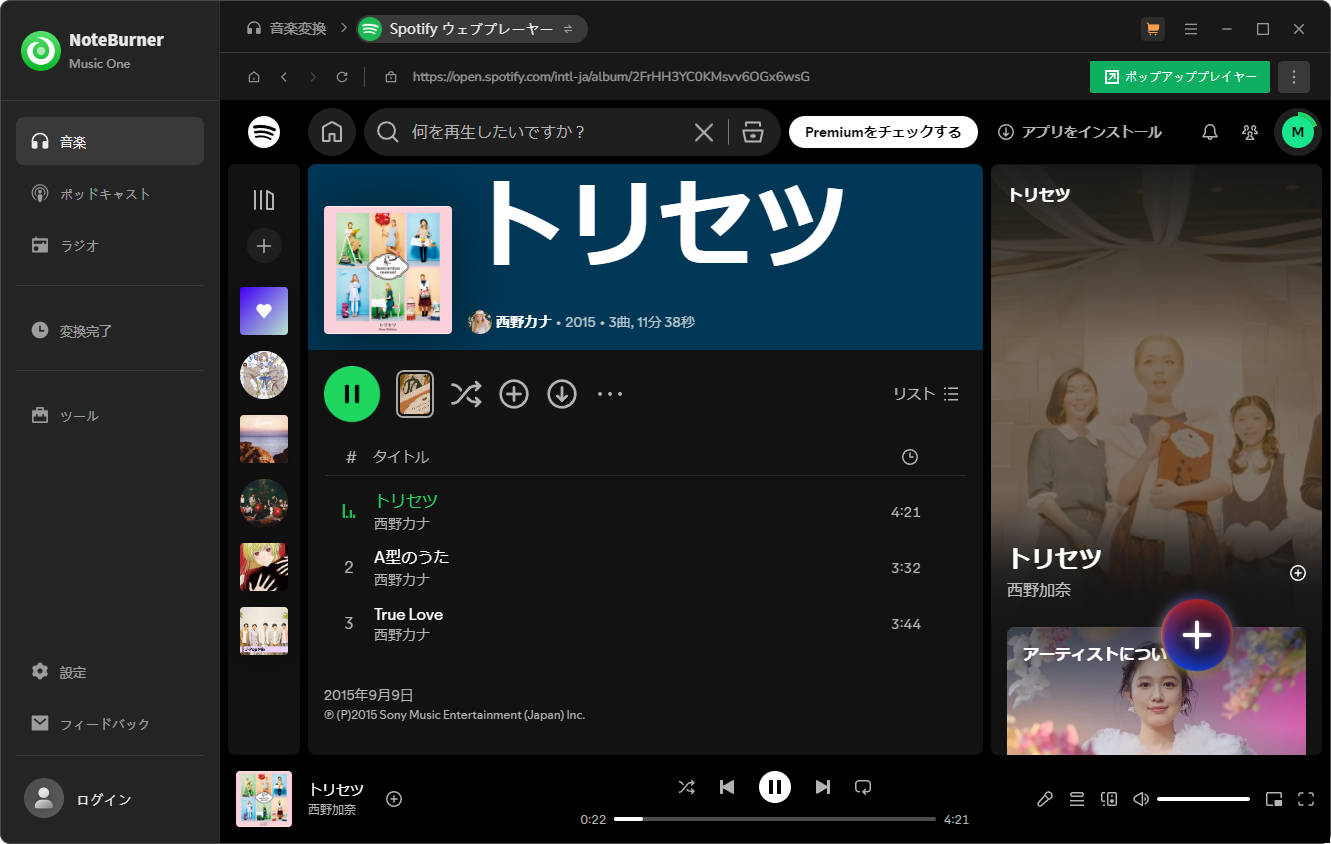
Task: Open the play queue icon
Action: click(x=1077, y=799)
